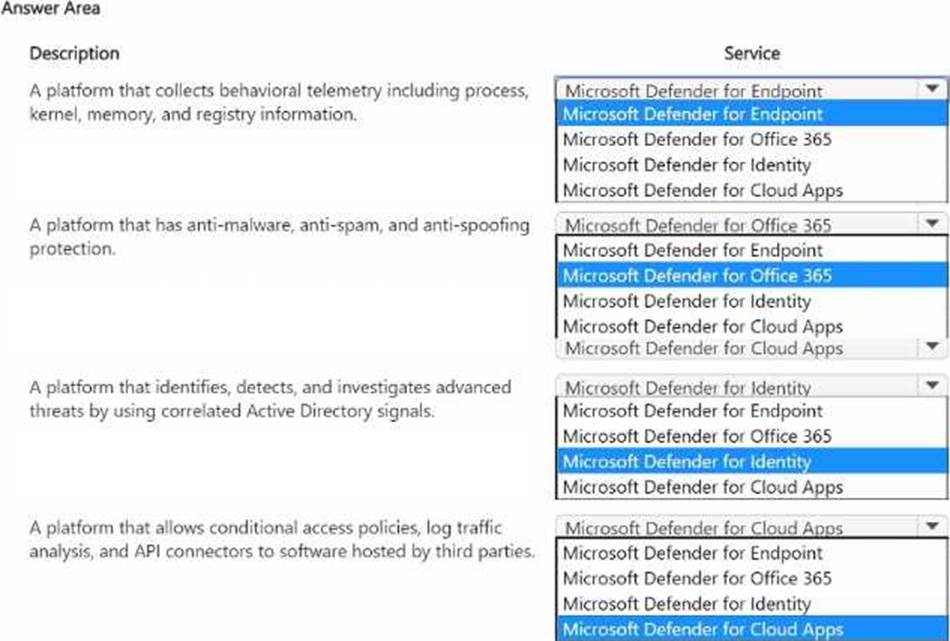Expand the conditional access policies dropdown arrow

click(932, 527)
